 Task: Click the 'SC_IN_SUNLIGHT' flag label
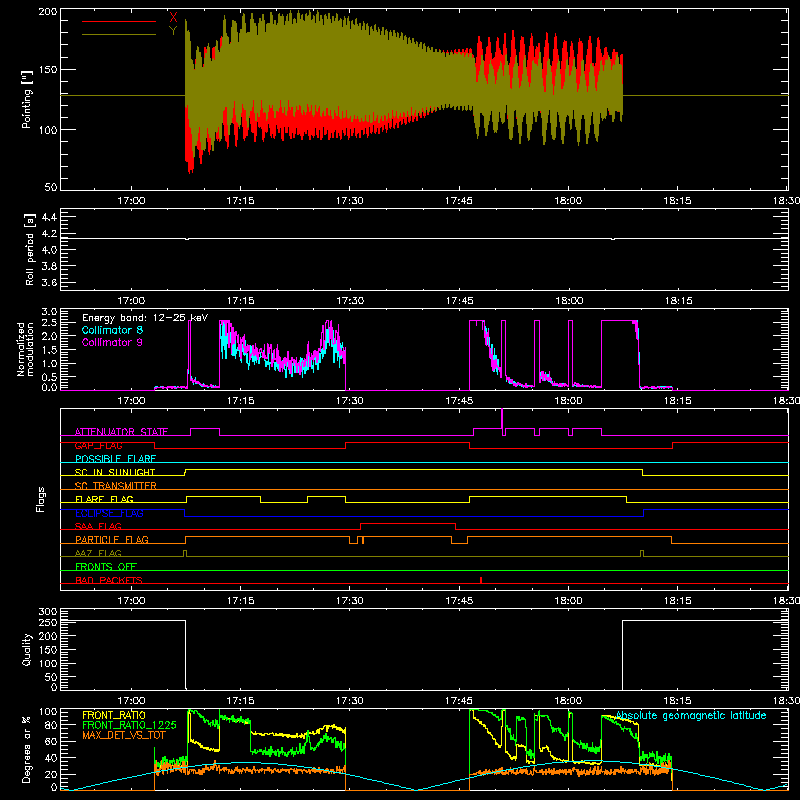[x=115, y=472]
